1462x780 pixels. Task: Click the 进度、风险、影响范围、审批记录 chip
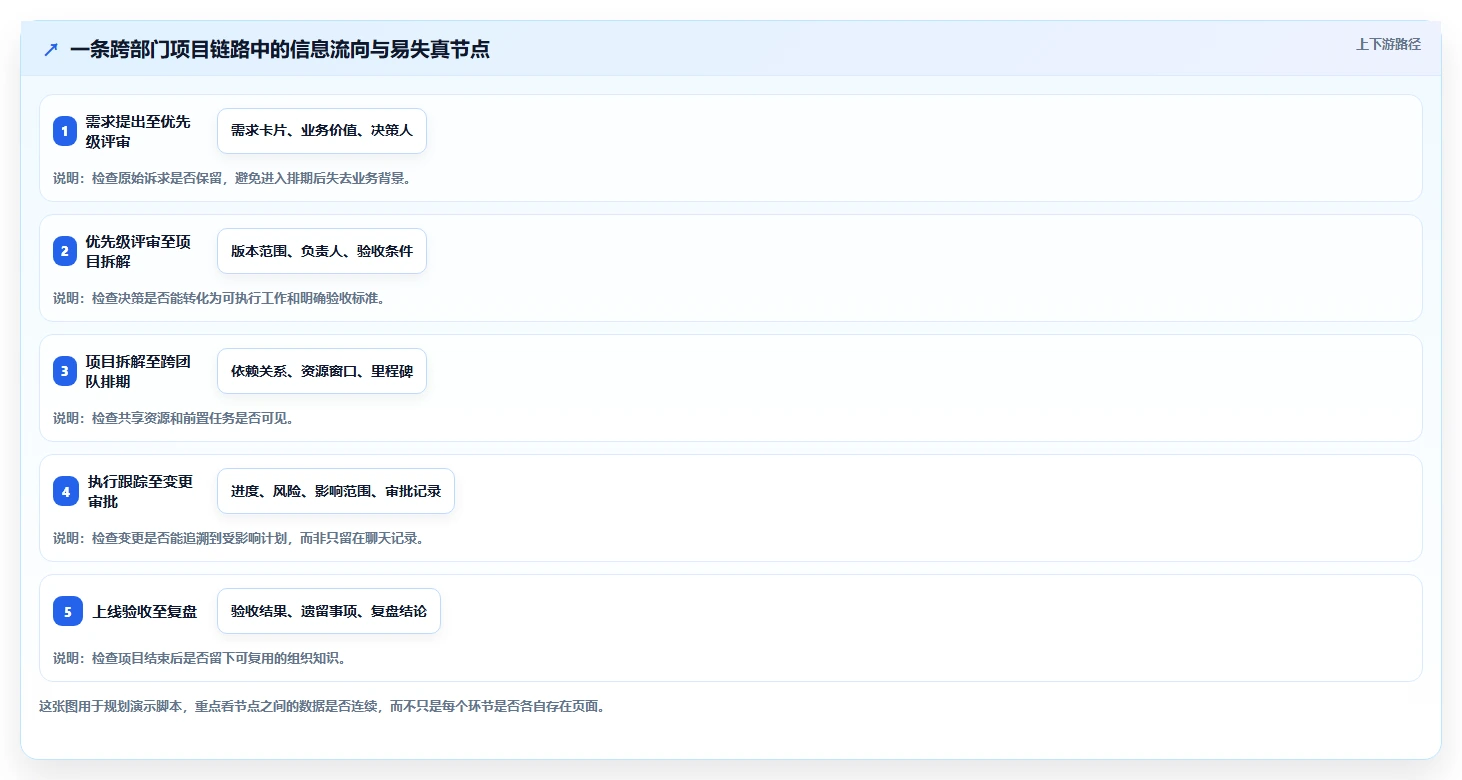(x=336, y=491)
